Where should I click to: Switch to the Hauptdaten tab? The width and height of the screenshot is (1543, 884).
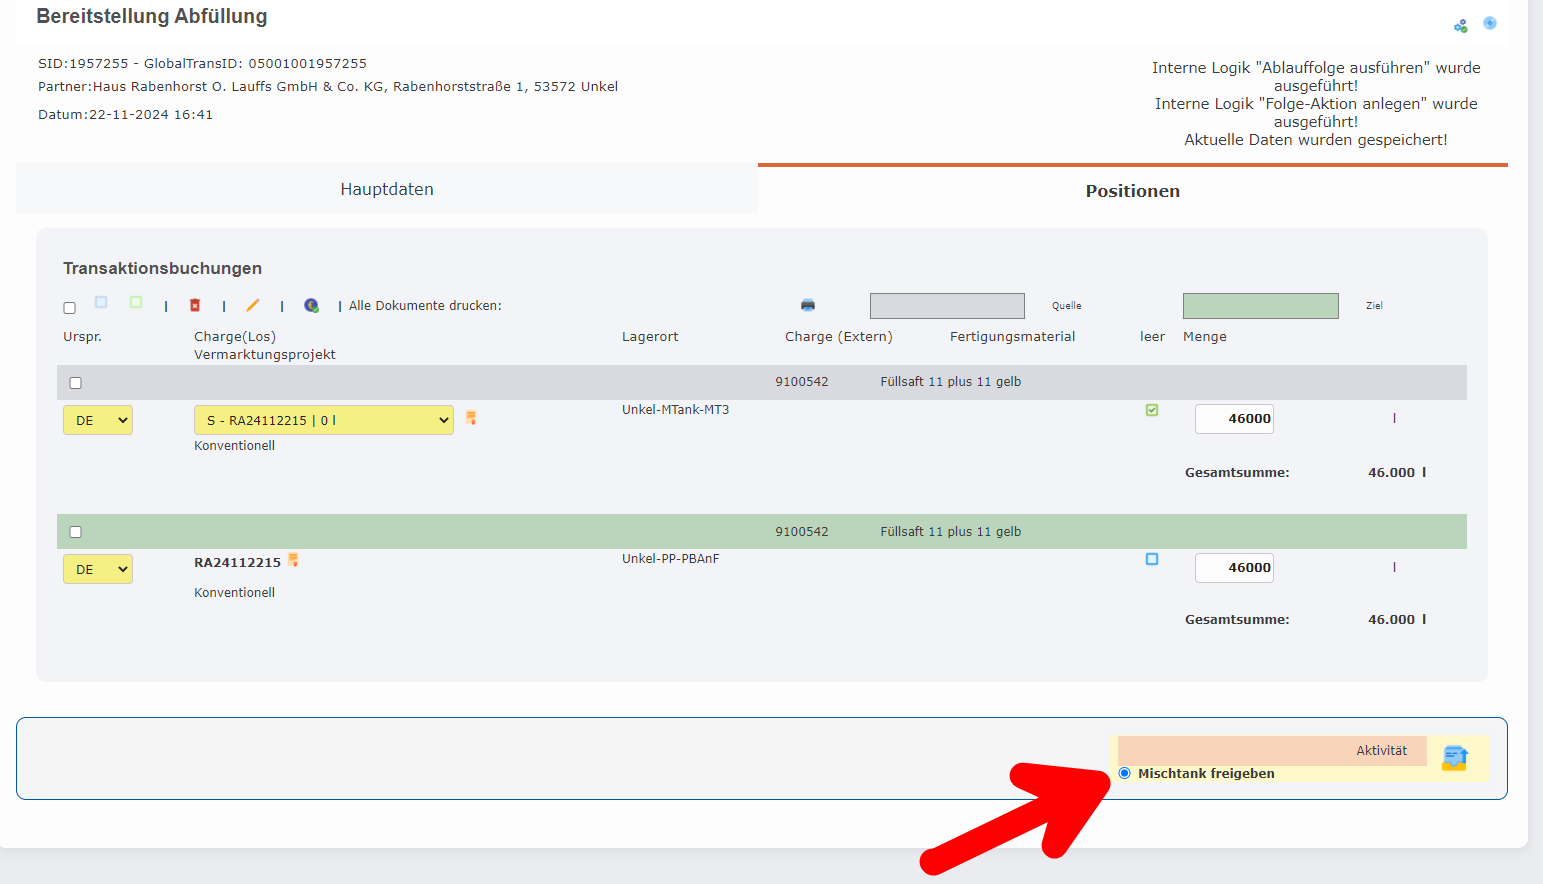click(387, 189)
